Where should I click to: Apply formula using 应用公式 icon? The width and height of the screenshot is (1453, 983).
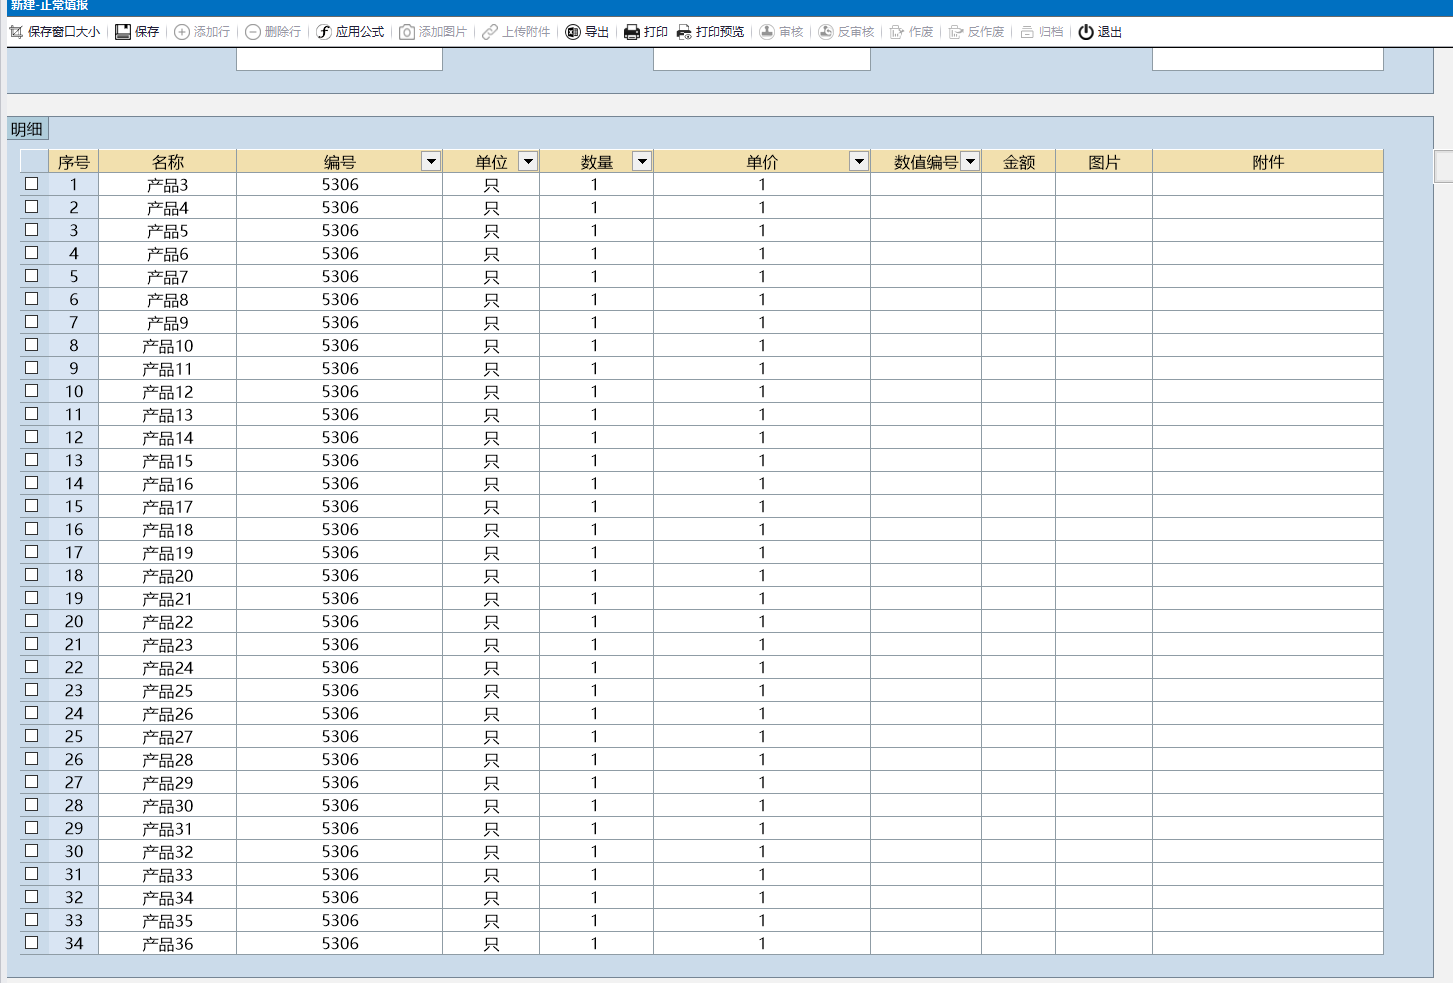[x=324, y=32]
